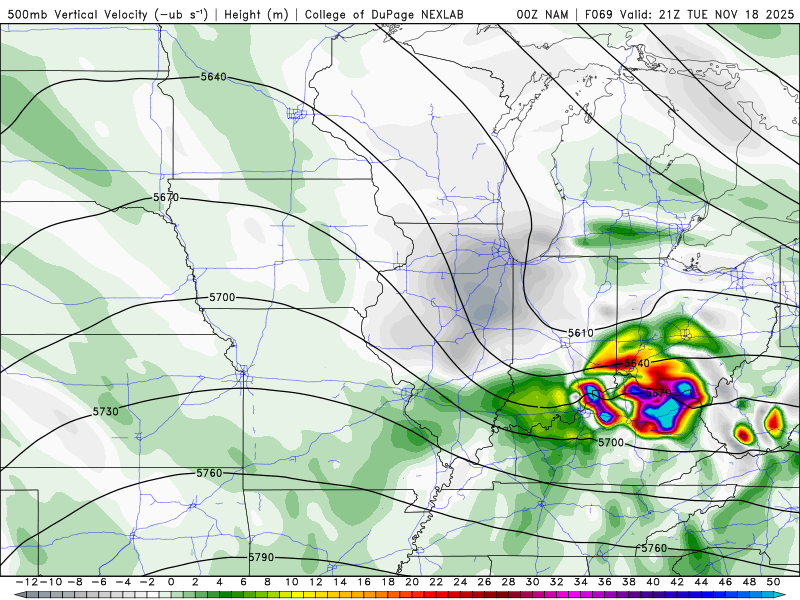Click the color scale value 40
The height and width of the screenshot is (600, 800).
pos(653,582)
